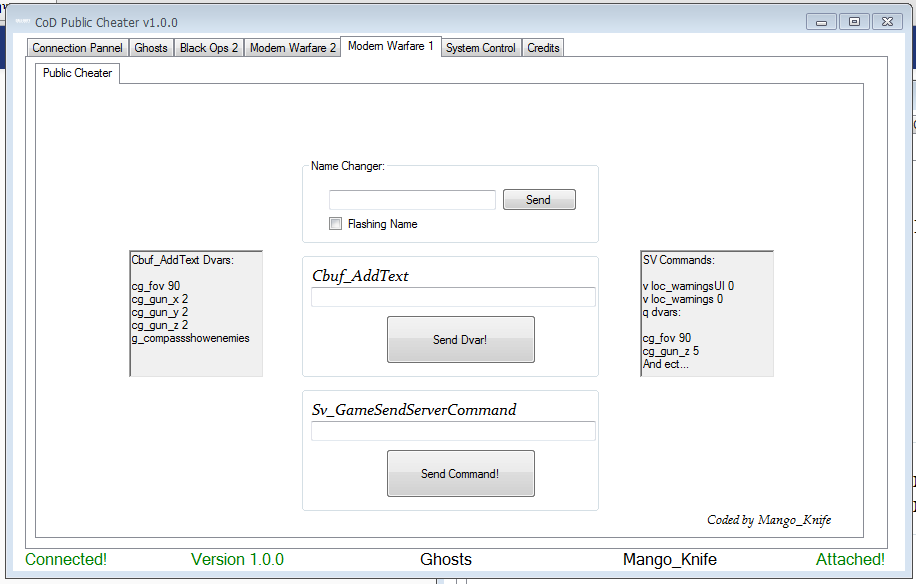Enable the Flashing Name checkbox
916x584 pixels.
click(x=335, y=224)
